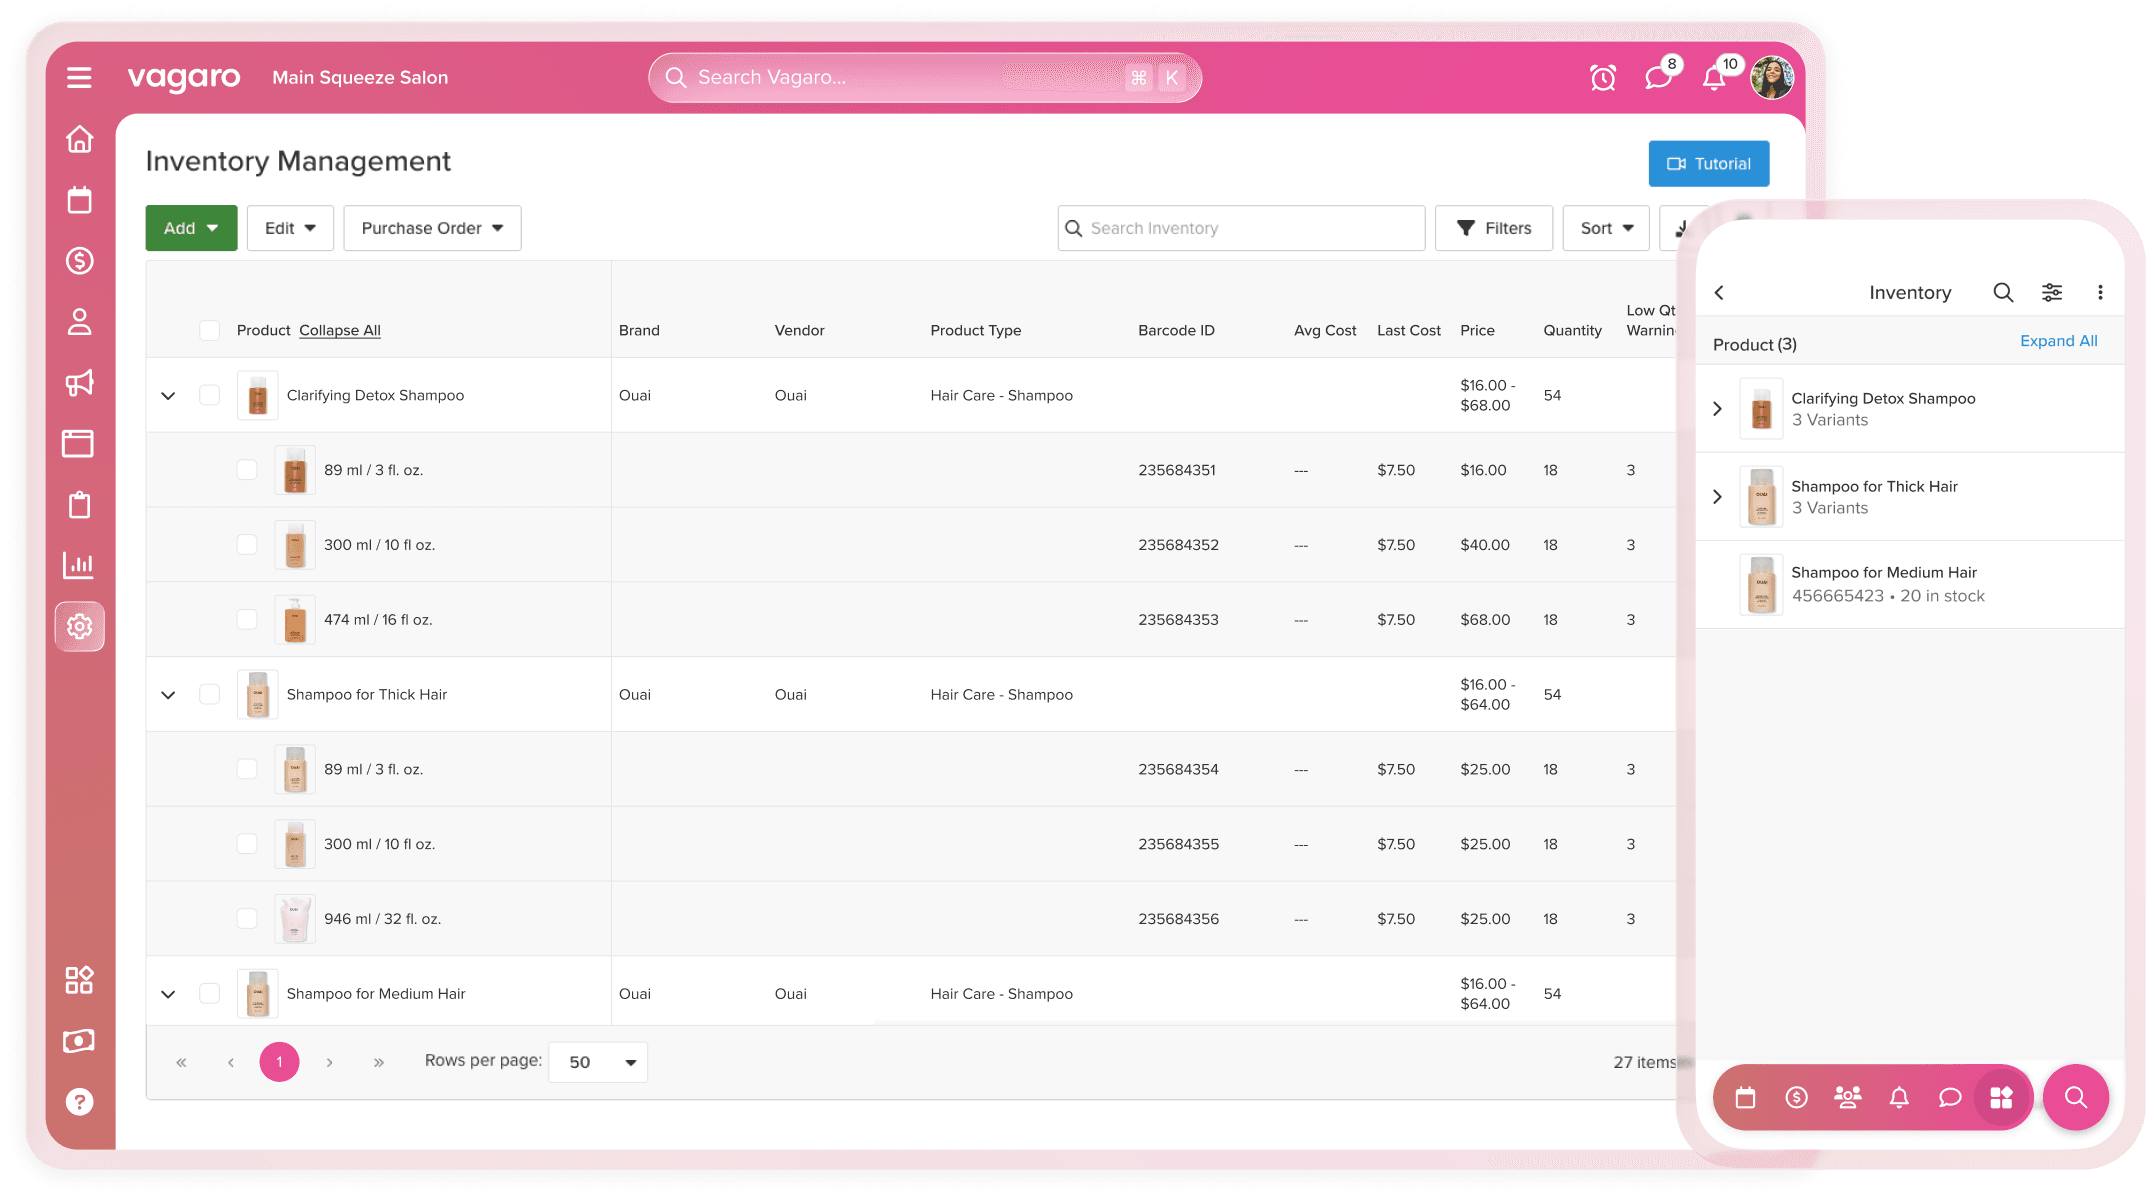This screenshot has width=2146, height=1200.
Task: Open the hamburger menu icon
Action: [x=79, y=78]
